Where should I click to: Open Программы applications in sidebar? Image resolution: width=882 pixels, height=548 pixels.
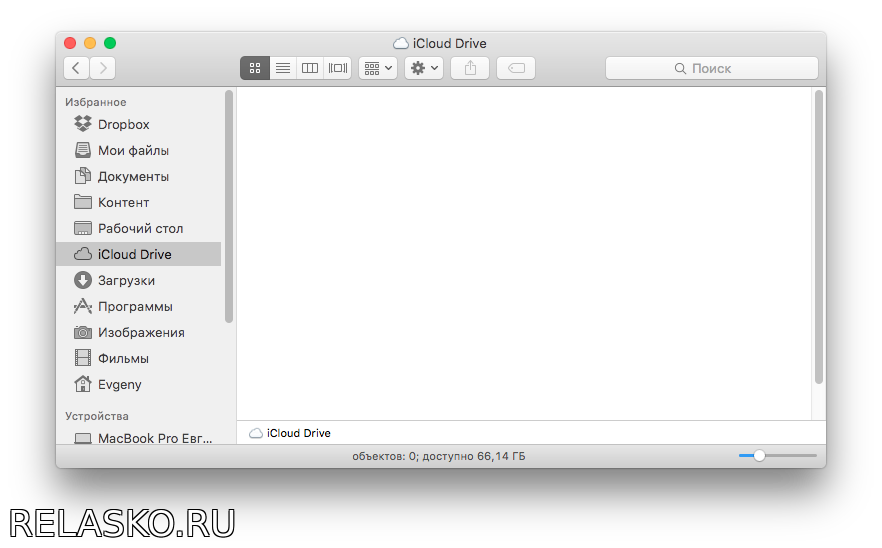tap(135, 307)
